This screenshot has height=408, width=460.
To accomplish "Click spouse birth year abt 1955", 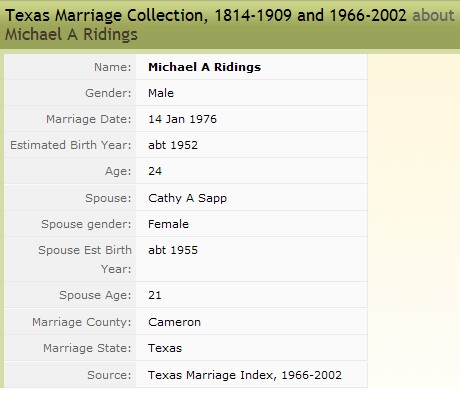I will (173, 250).
